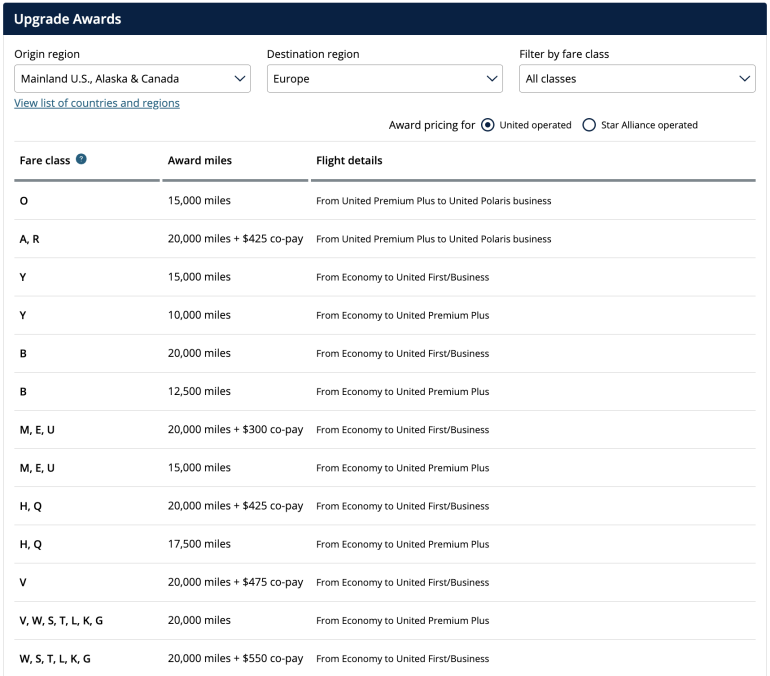Click the 20,000 miles + $550 co-pay cell
Screen dimensions: 770x676
(x=235, y=659)
